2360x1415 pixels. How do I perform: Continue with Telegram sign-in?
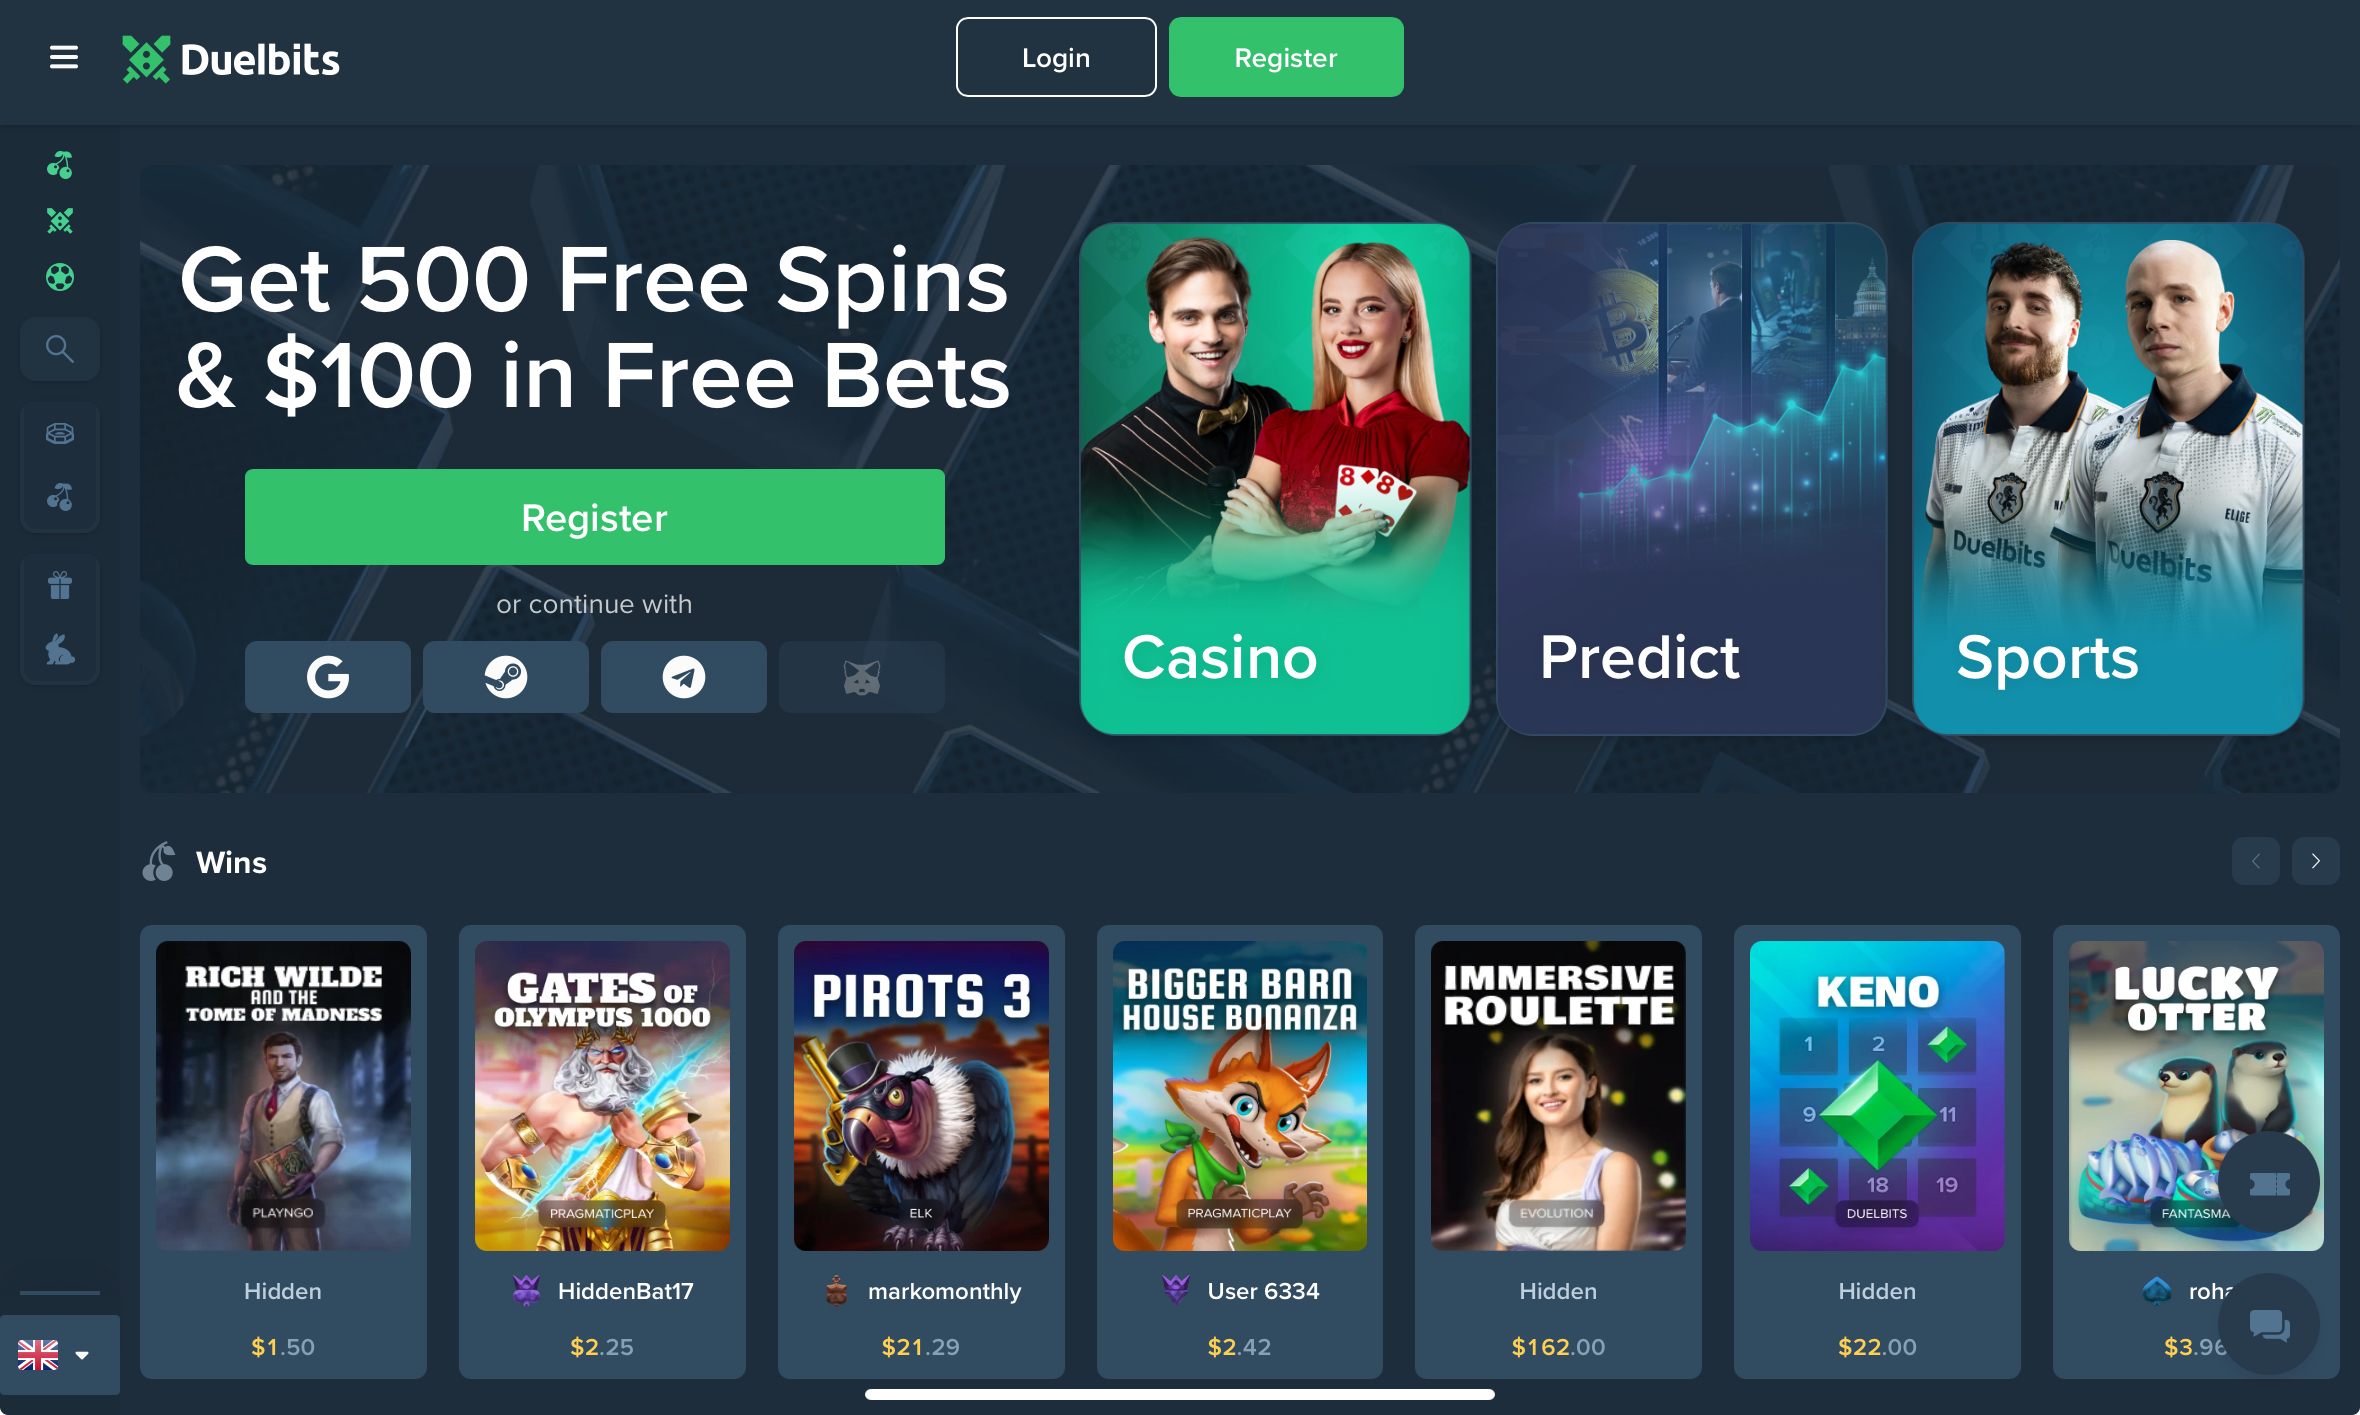click(x=684, y=677)
